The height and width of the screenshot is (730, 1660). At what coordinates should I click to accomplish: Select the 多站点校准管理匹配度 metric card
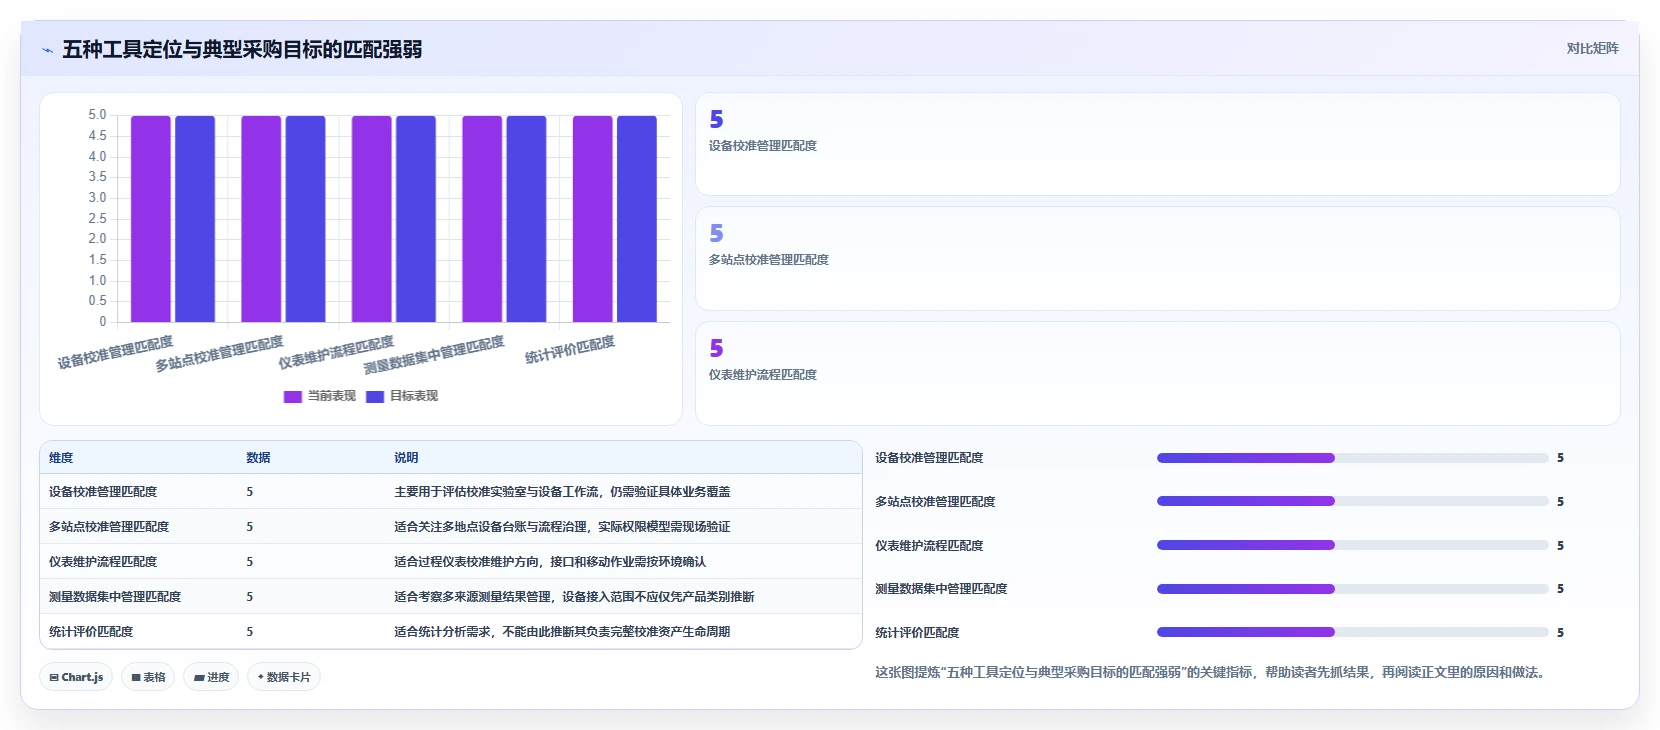click(x=1157, y=259)
